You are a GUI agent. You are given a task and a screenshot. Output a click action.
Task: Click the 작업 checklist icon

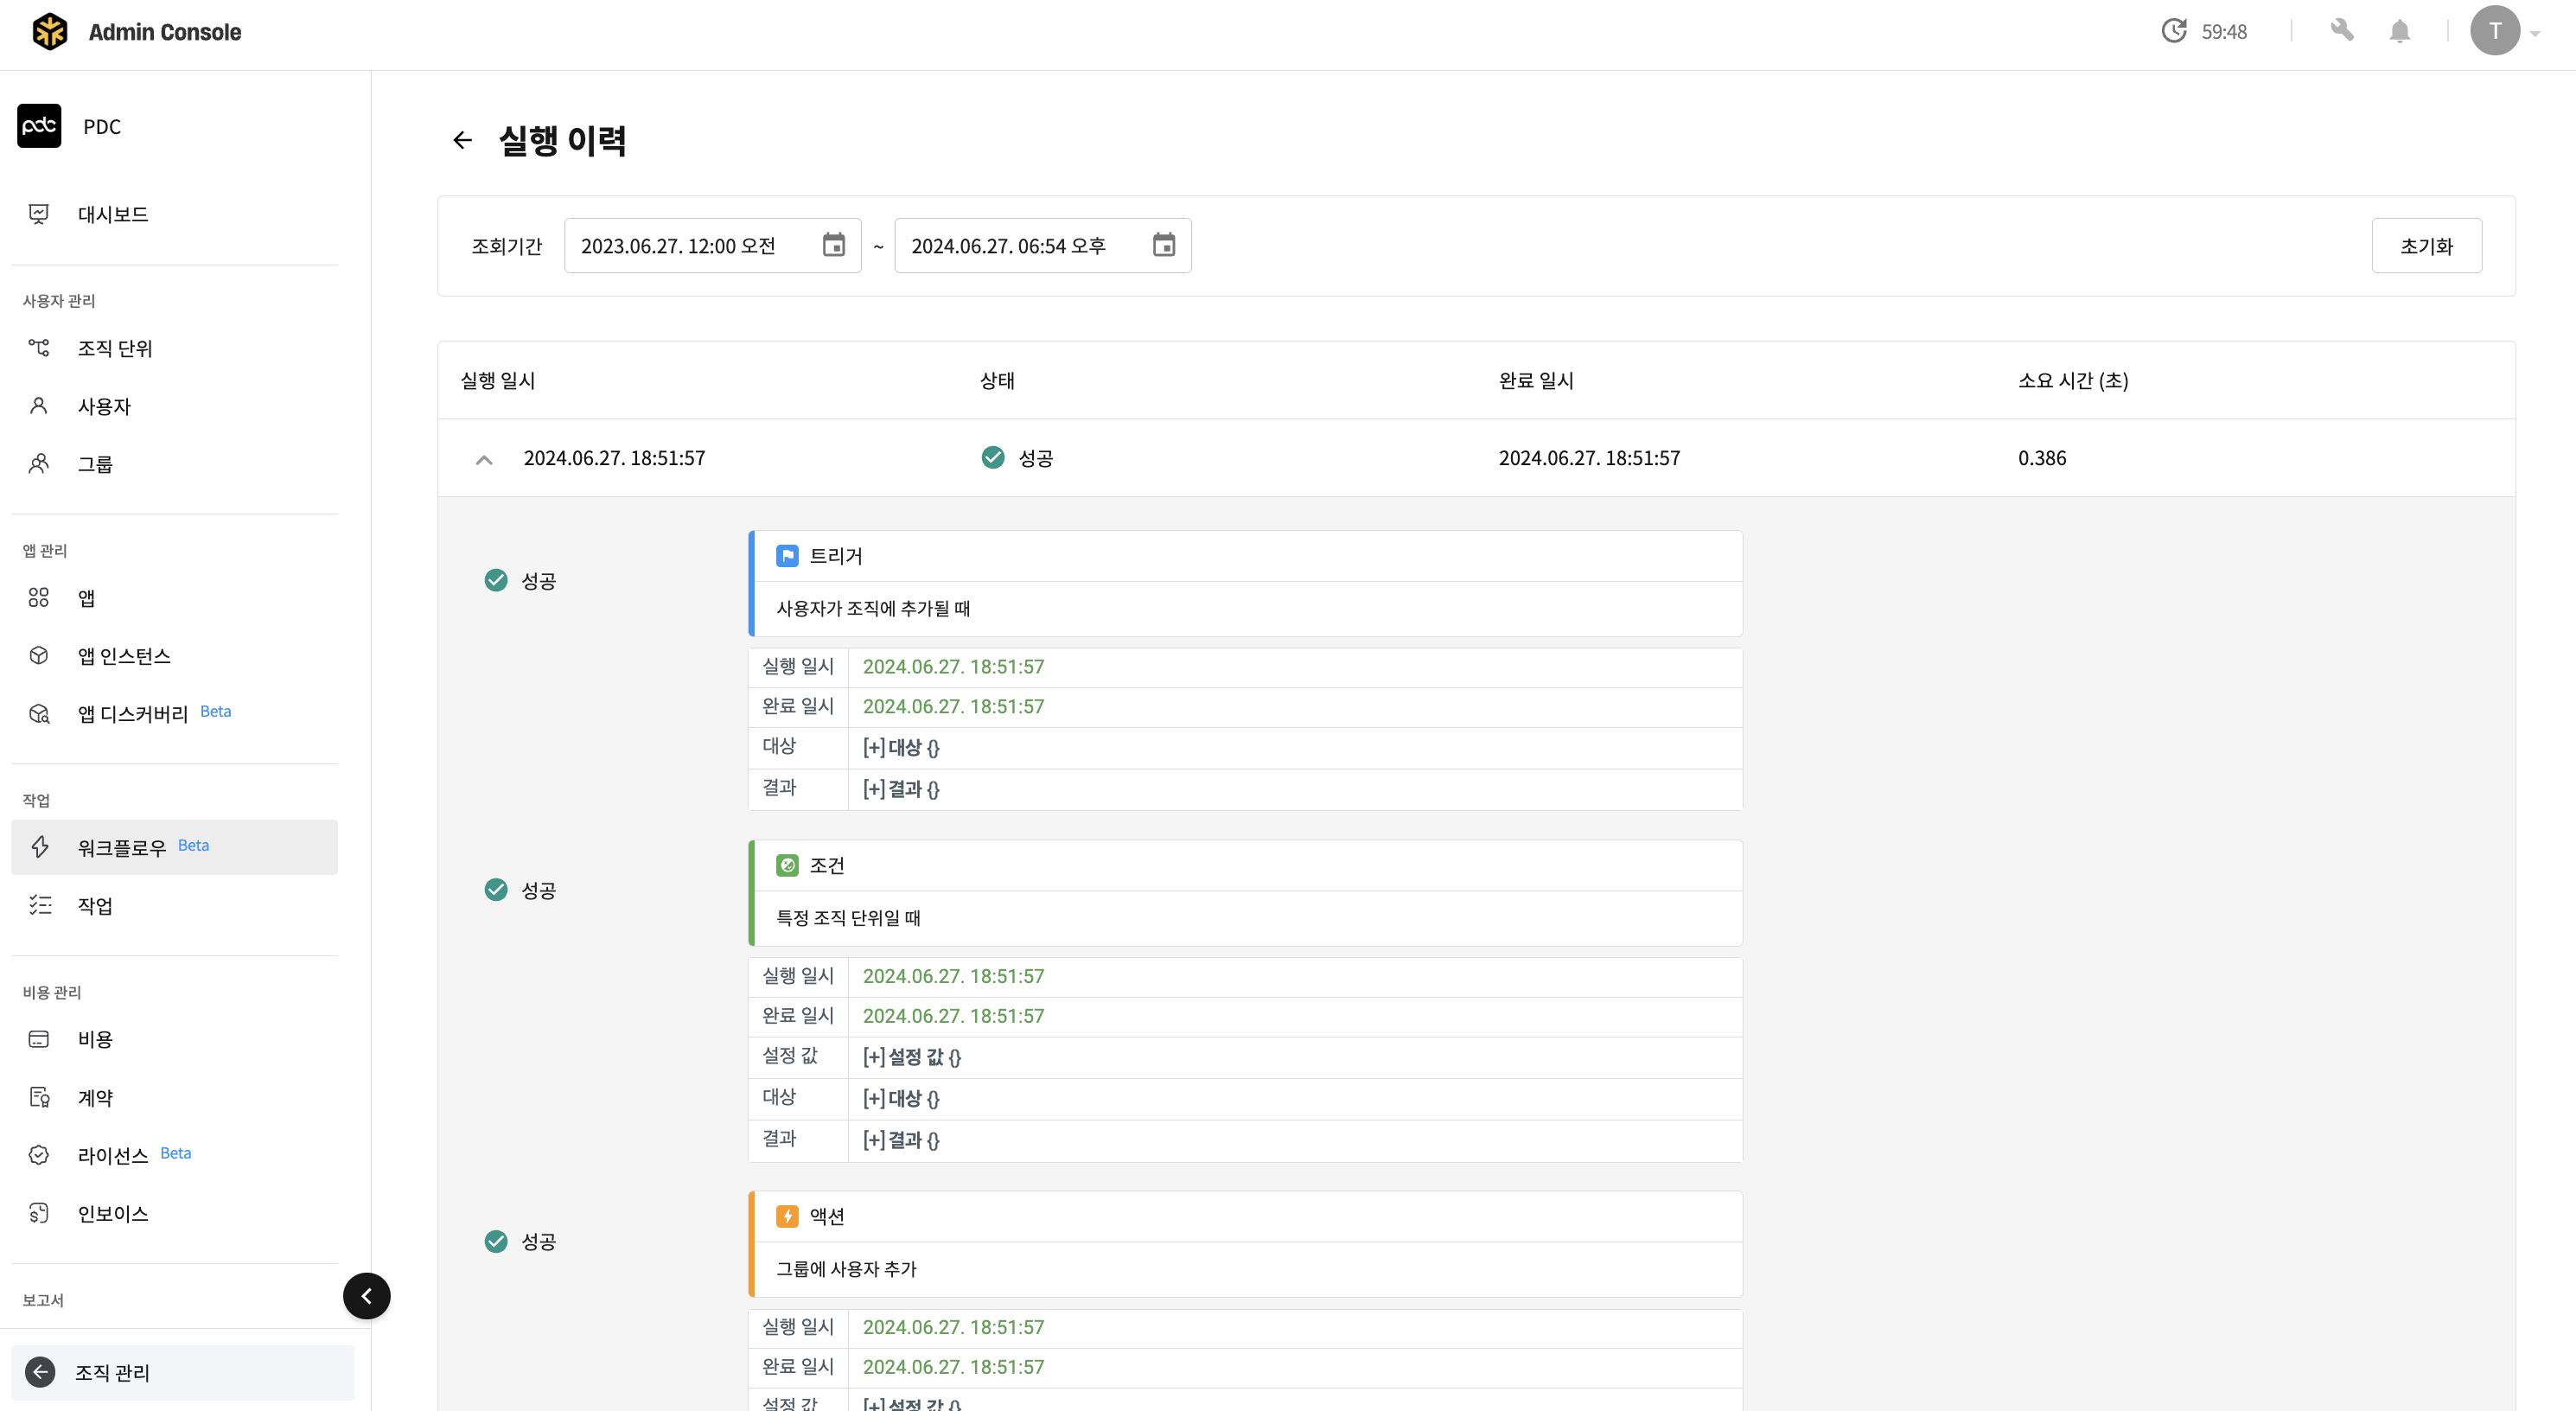pos(39,905)
